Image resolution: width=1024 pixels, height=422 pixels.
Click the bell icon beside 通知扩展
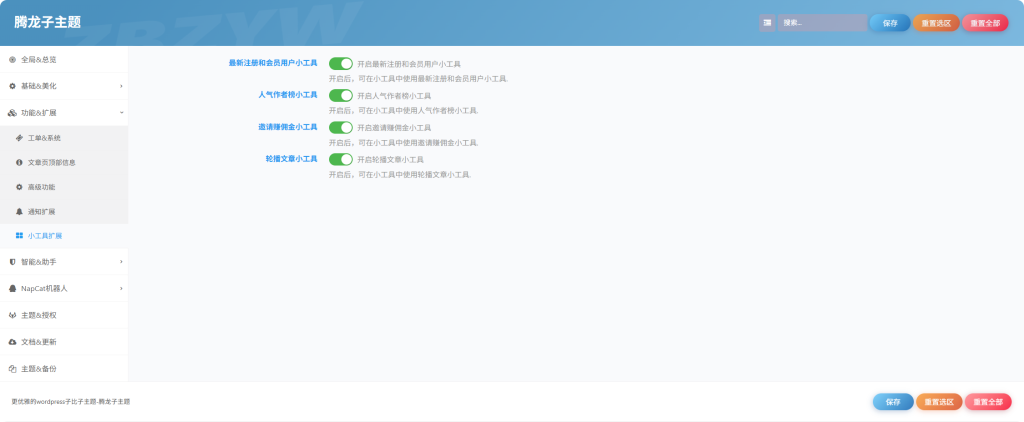click(x=20, y=211)
